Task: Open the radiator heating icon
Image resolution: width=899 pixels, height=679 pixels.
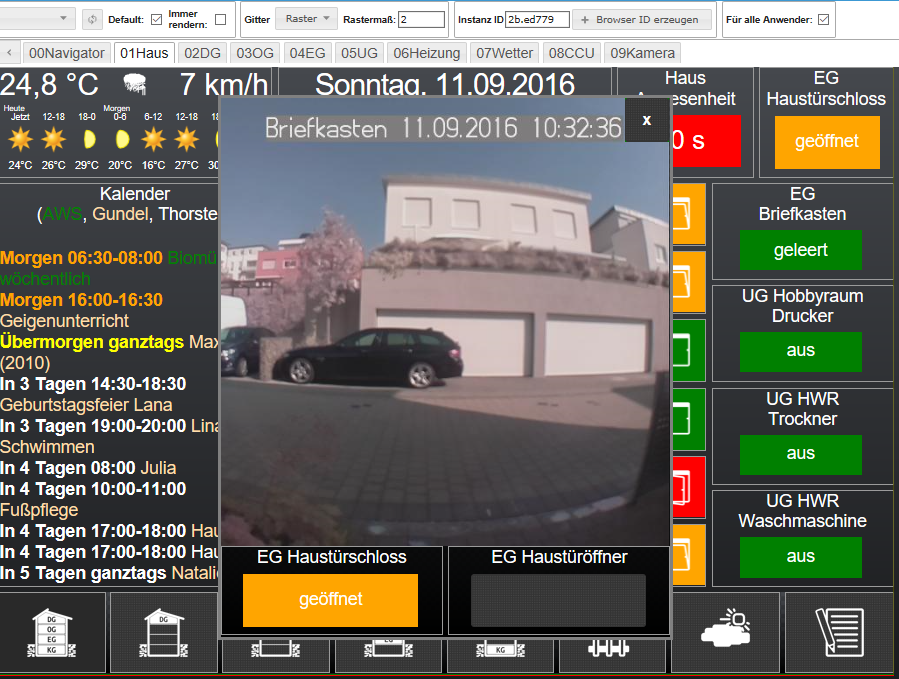Action: point(609,649)
